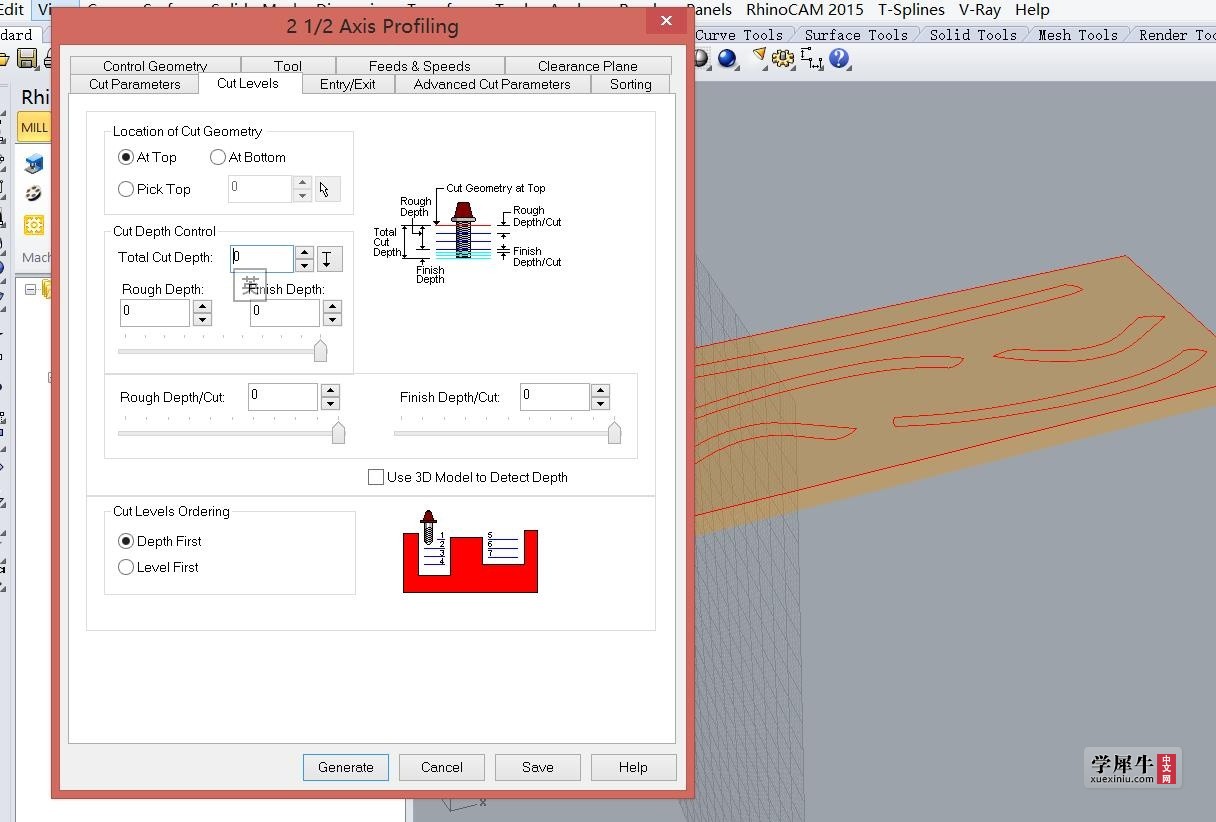
Task: Open the T-Splines menu
Action: point(911,9)
